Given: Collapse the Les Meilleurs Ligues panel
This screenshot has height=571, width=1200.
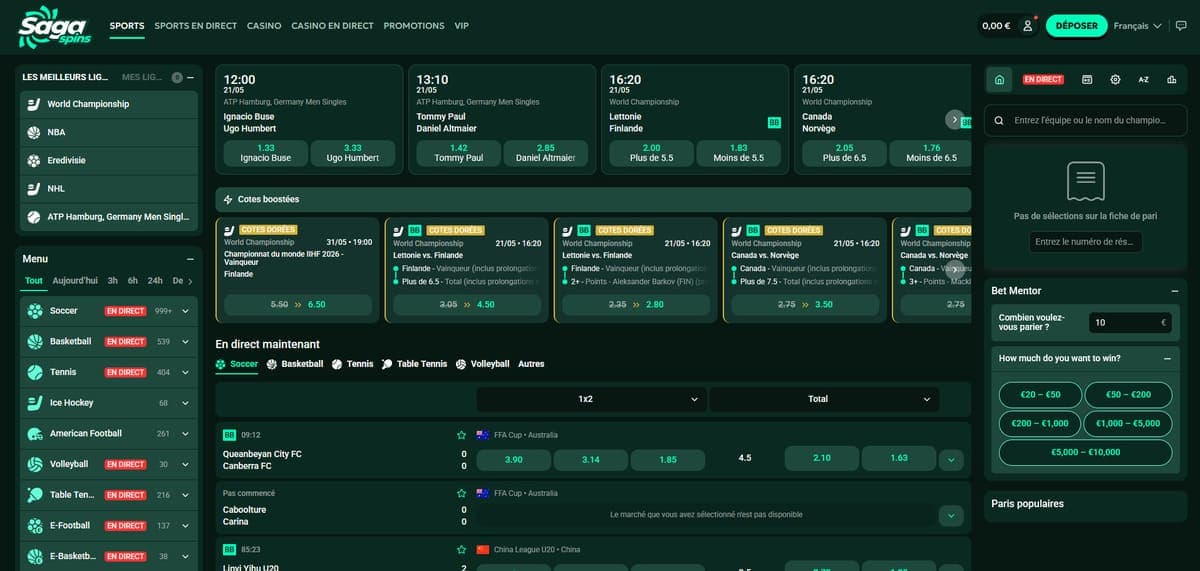Looking at the screenshot, I should click(190, 77).
